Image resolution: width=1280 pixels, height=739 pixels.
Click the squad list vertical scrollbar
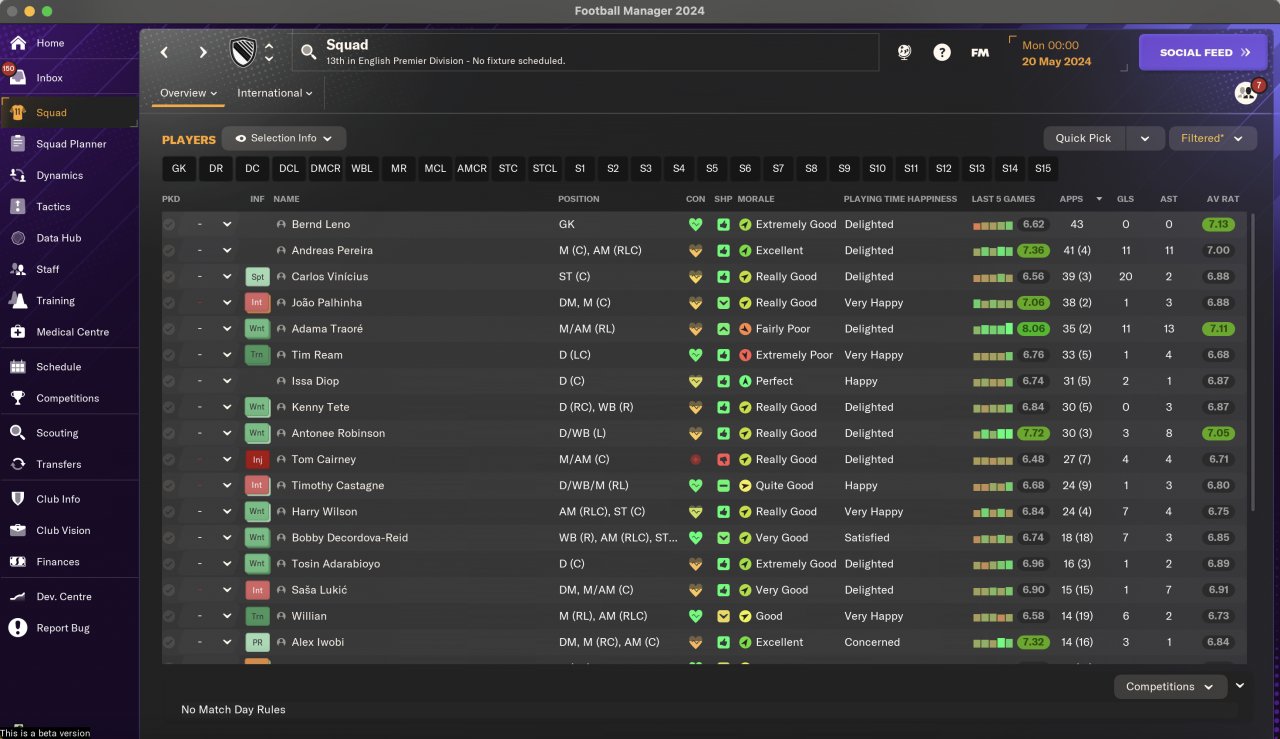click(x=1251, y=360)
